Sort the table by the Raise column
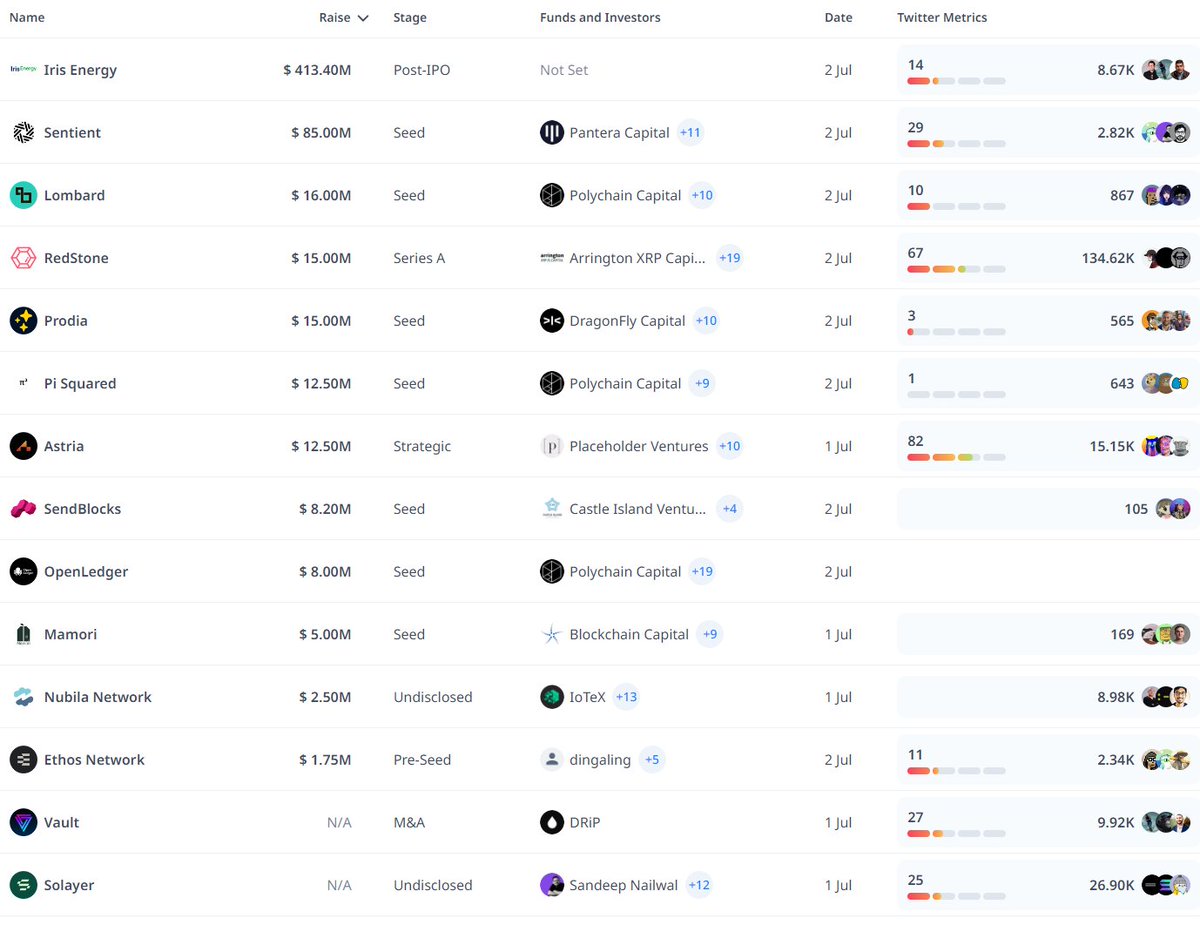This screenshot has height=925, width=1200. click(x=343, y=18)
